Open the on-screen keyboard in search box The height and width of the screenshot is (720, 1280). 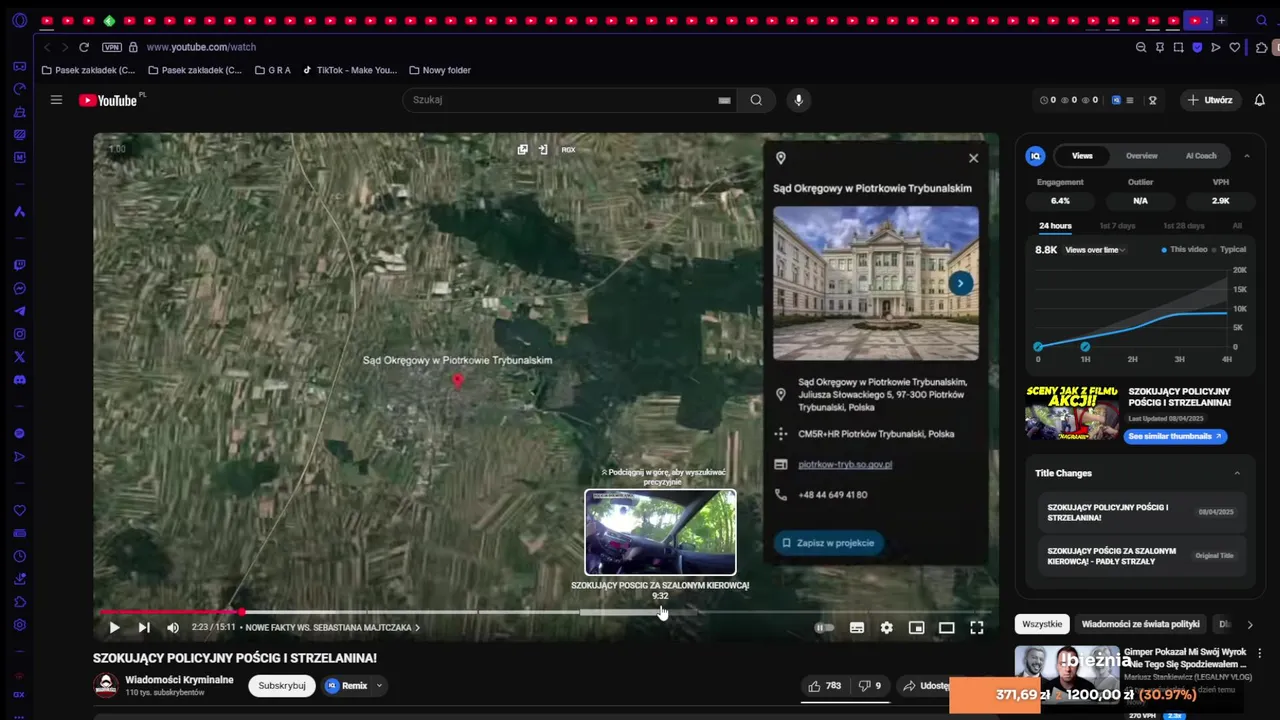724,100
